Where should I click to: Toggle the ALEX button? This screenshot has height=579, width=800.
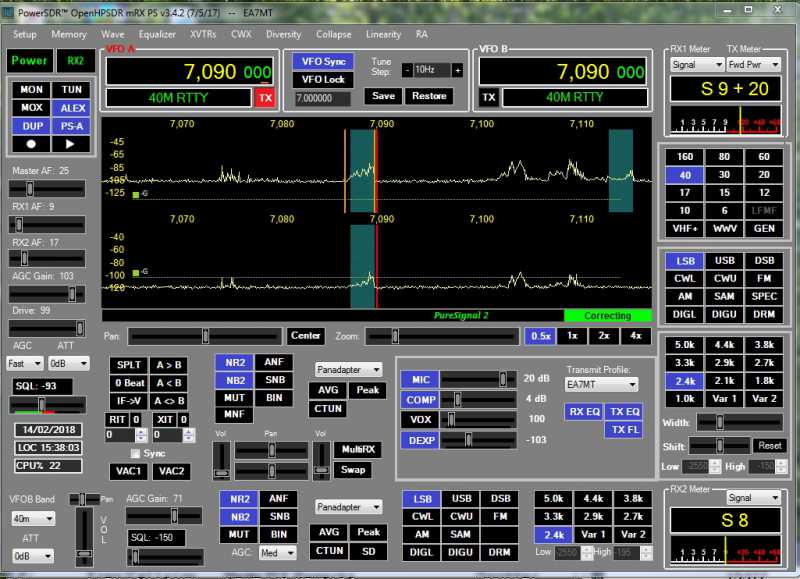click(x=71, y=108)
